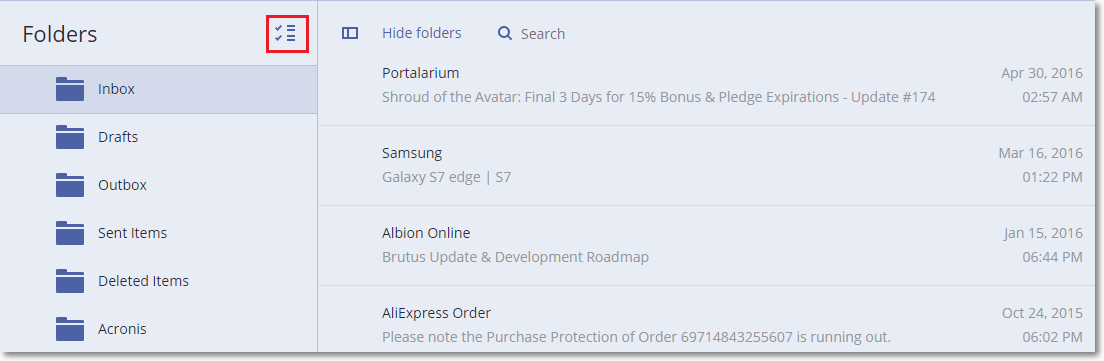1104x361 pixels.
Task: Click the Sent Items folder icon
Action: [x=70, y=233]
